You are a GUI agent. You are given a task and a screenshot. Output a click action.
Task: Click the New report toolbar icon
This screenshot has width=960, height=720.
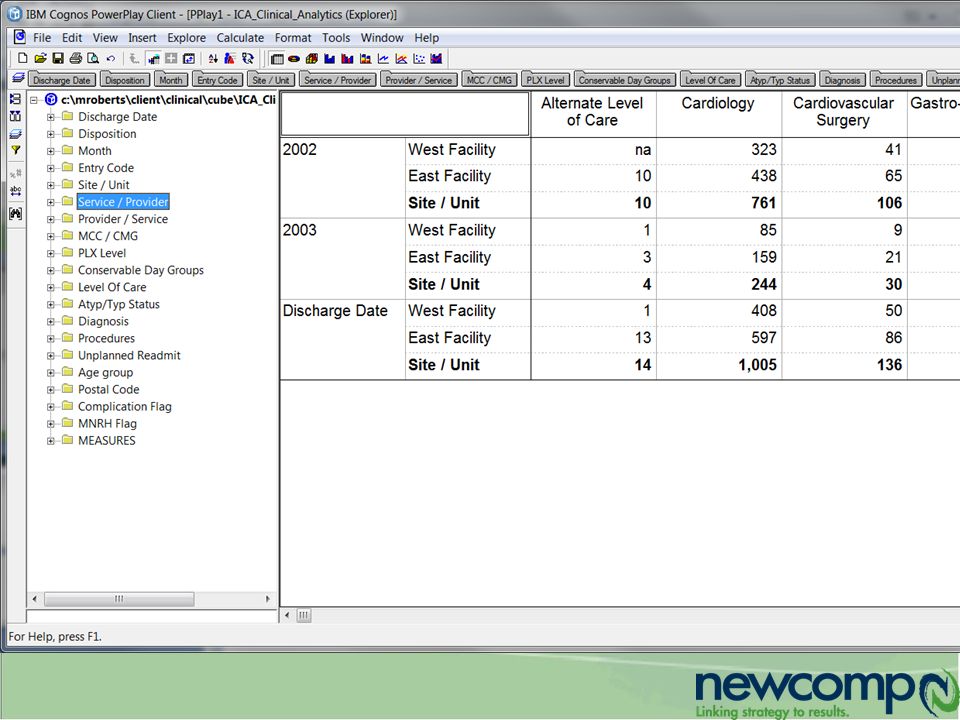point(23,59)
